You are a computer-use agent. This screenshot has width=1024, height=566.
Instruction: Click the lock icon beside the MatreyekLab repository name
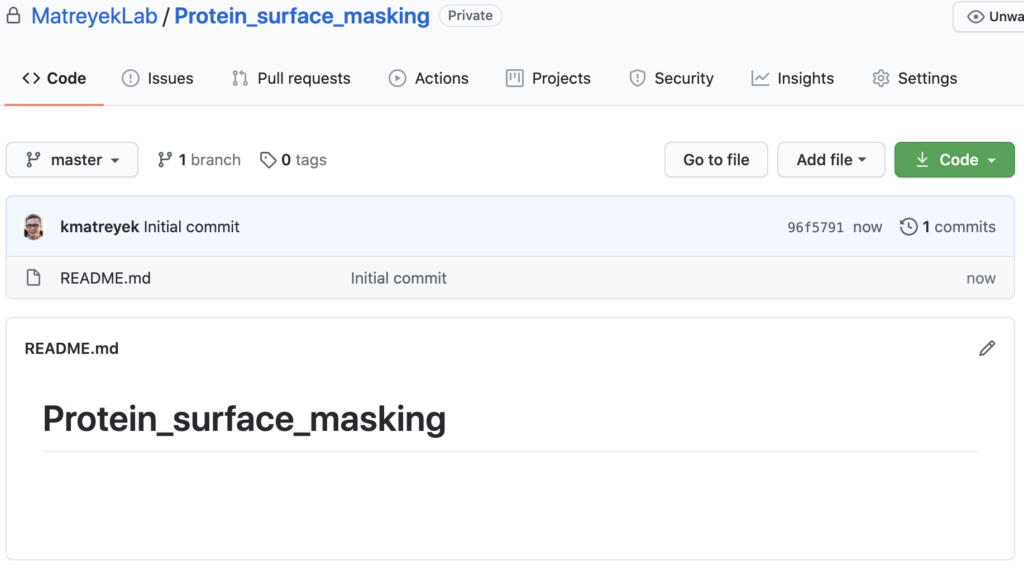pos(13,16)
